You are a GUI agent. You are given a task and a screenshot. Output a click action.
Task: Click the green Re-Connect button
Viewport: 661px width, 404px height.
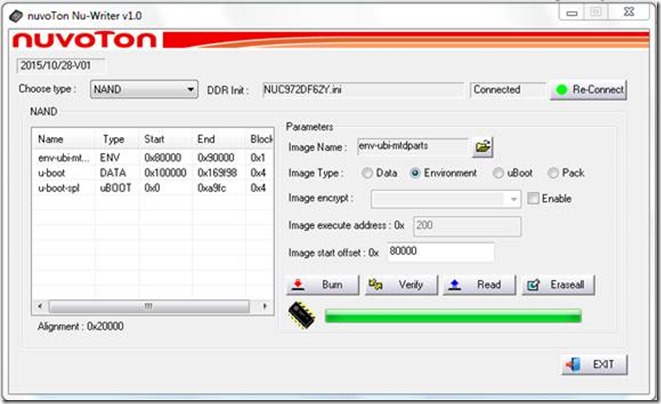588,90
